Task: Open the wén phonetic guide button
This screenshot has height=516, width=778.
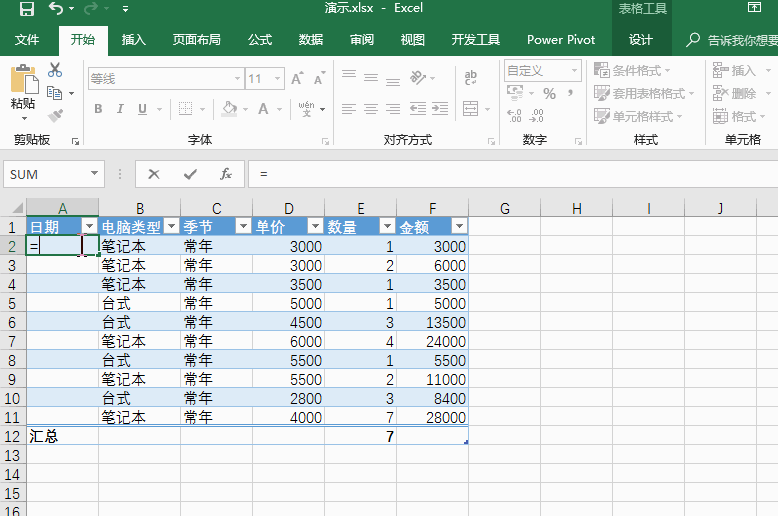Action: (x=307, y=109)
